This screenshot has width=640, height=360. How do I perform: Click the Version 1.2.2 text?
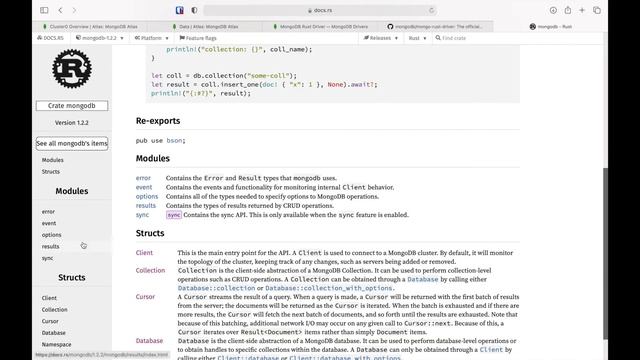point(72,123)
